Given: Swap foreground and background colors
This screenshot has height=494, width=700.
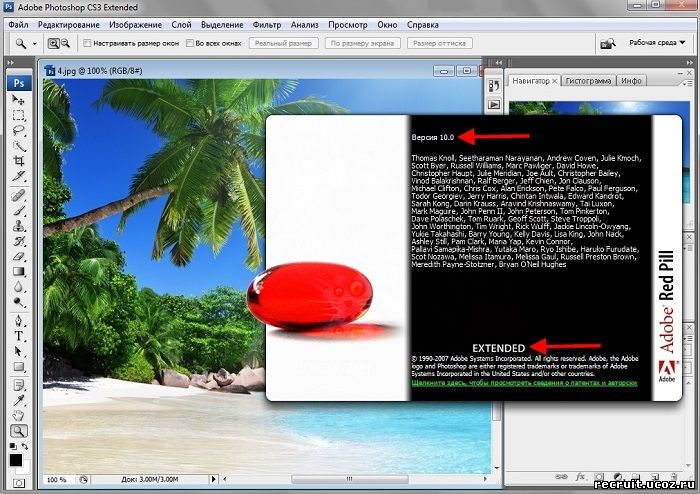Looking at the screenshot, I should [x=25, y=446].
